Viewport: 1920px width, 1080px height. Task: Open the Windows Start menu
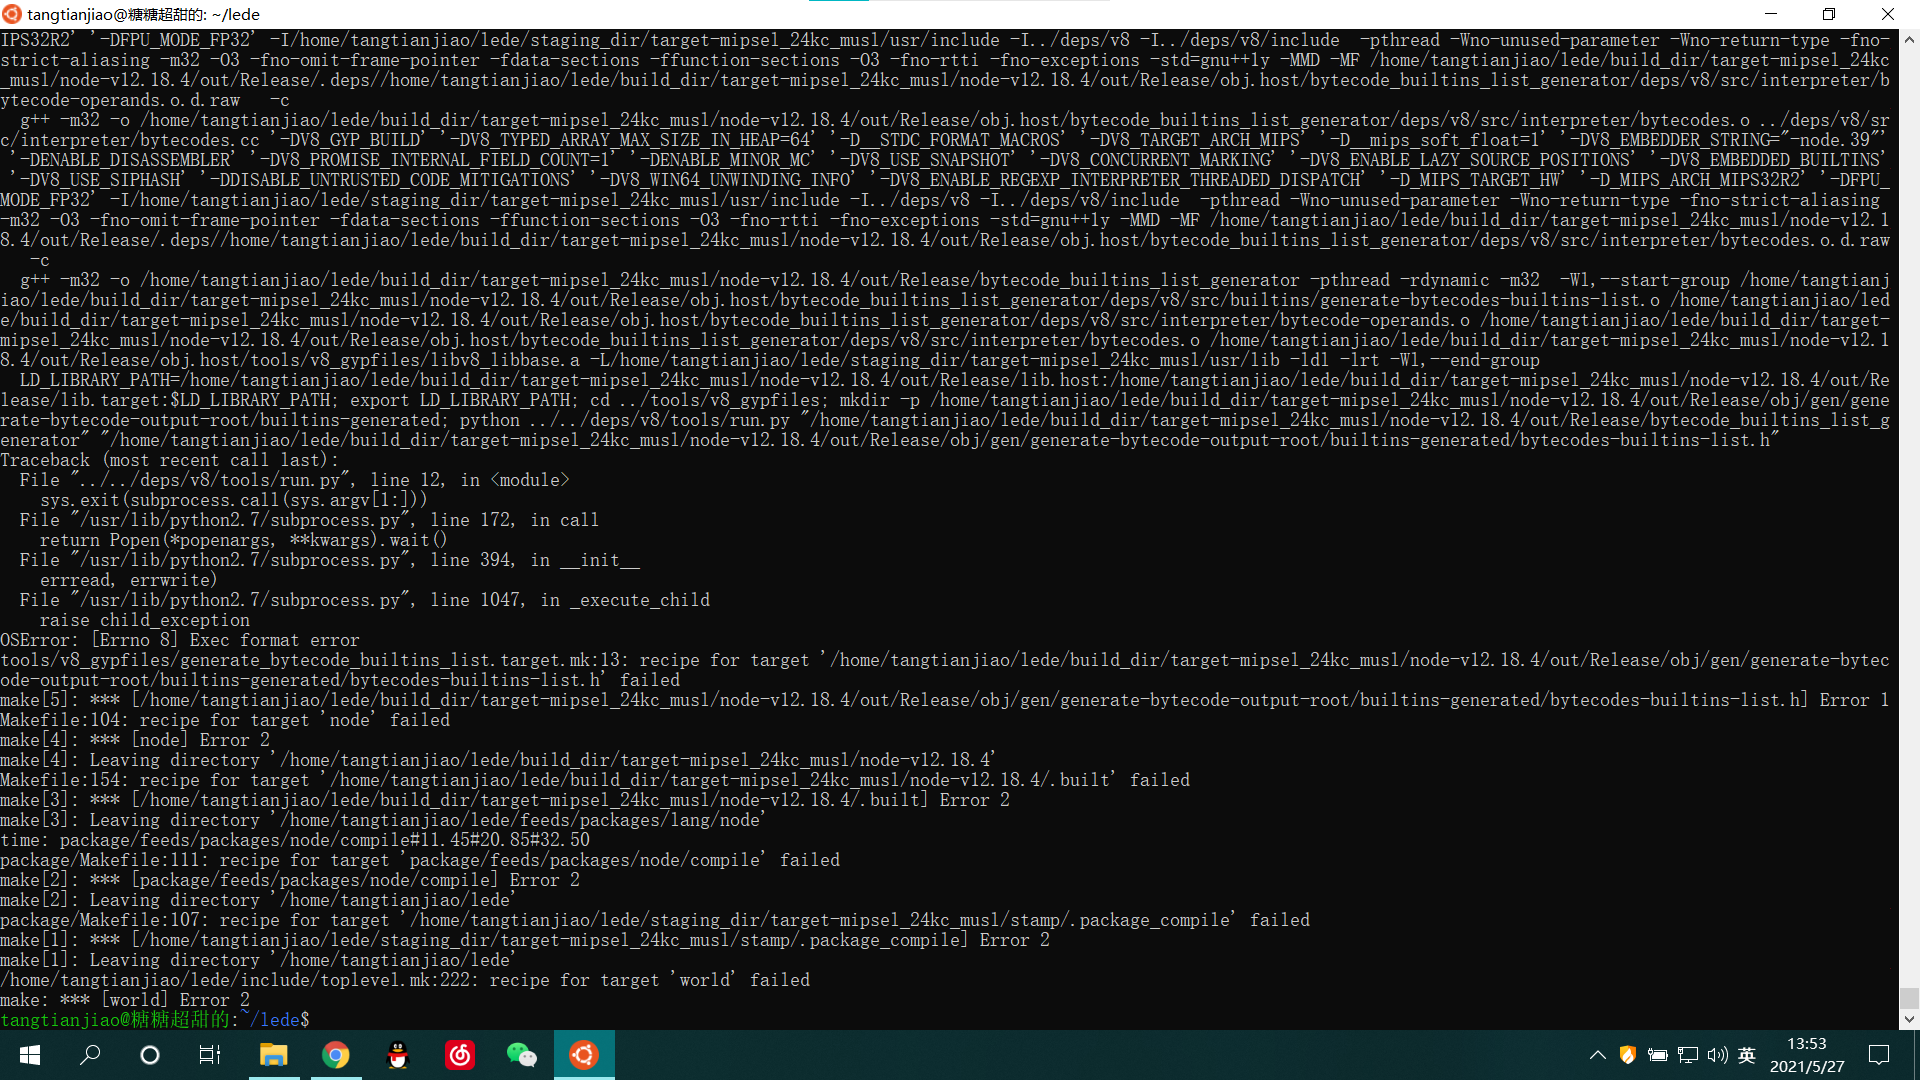pyautogui.click(x=30, y=1055)
